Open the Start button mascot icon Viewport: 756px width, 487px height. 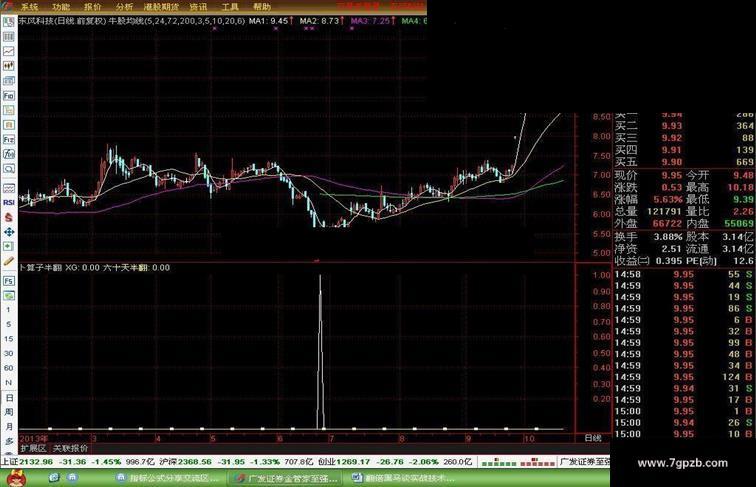tap(17, 478)
